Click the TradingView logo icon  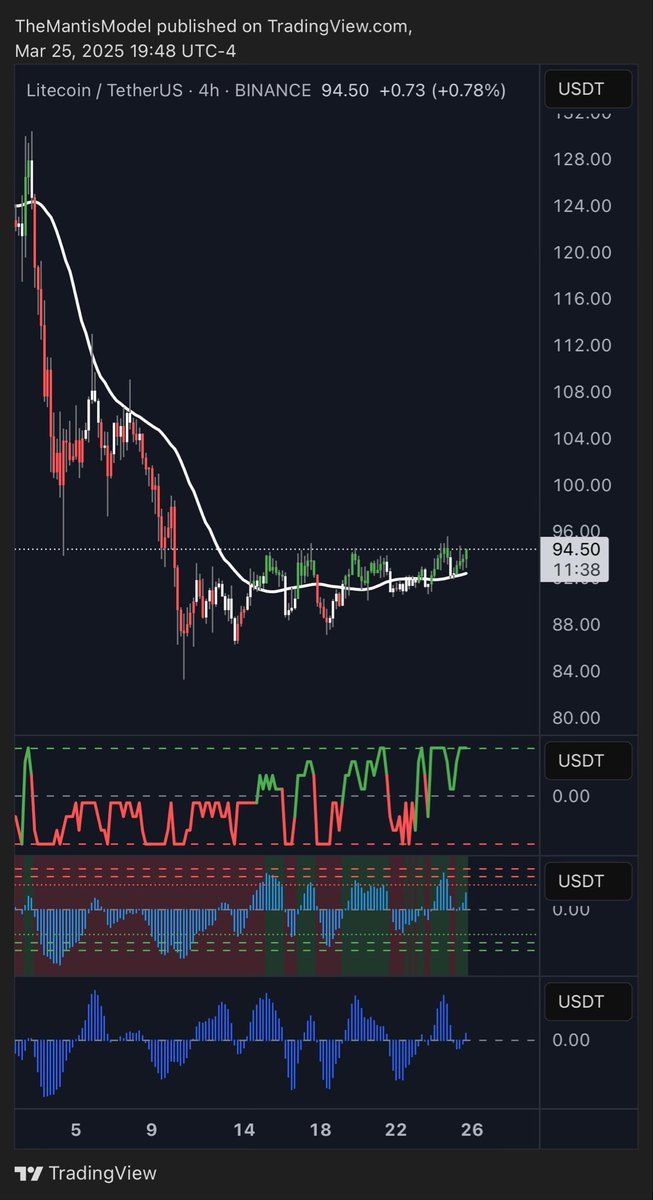coord(29,1173)
